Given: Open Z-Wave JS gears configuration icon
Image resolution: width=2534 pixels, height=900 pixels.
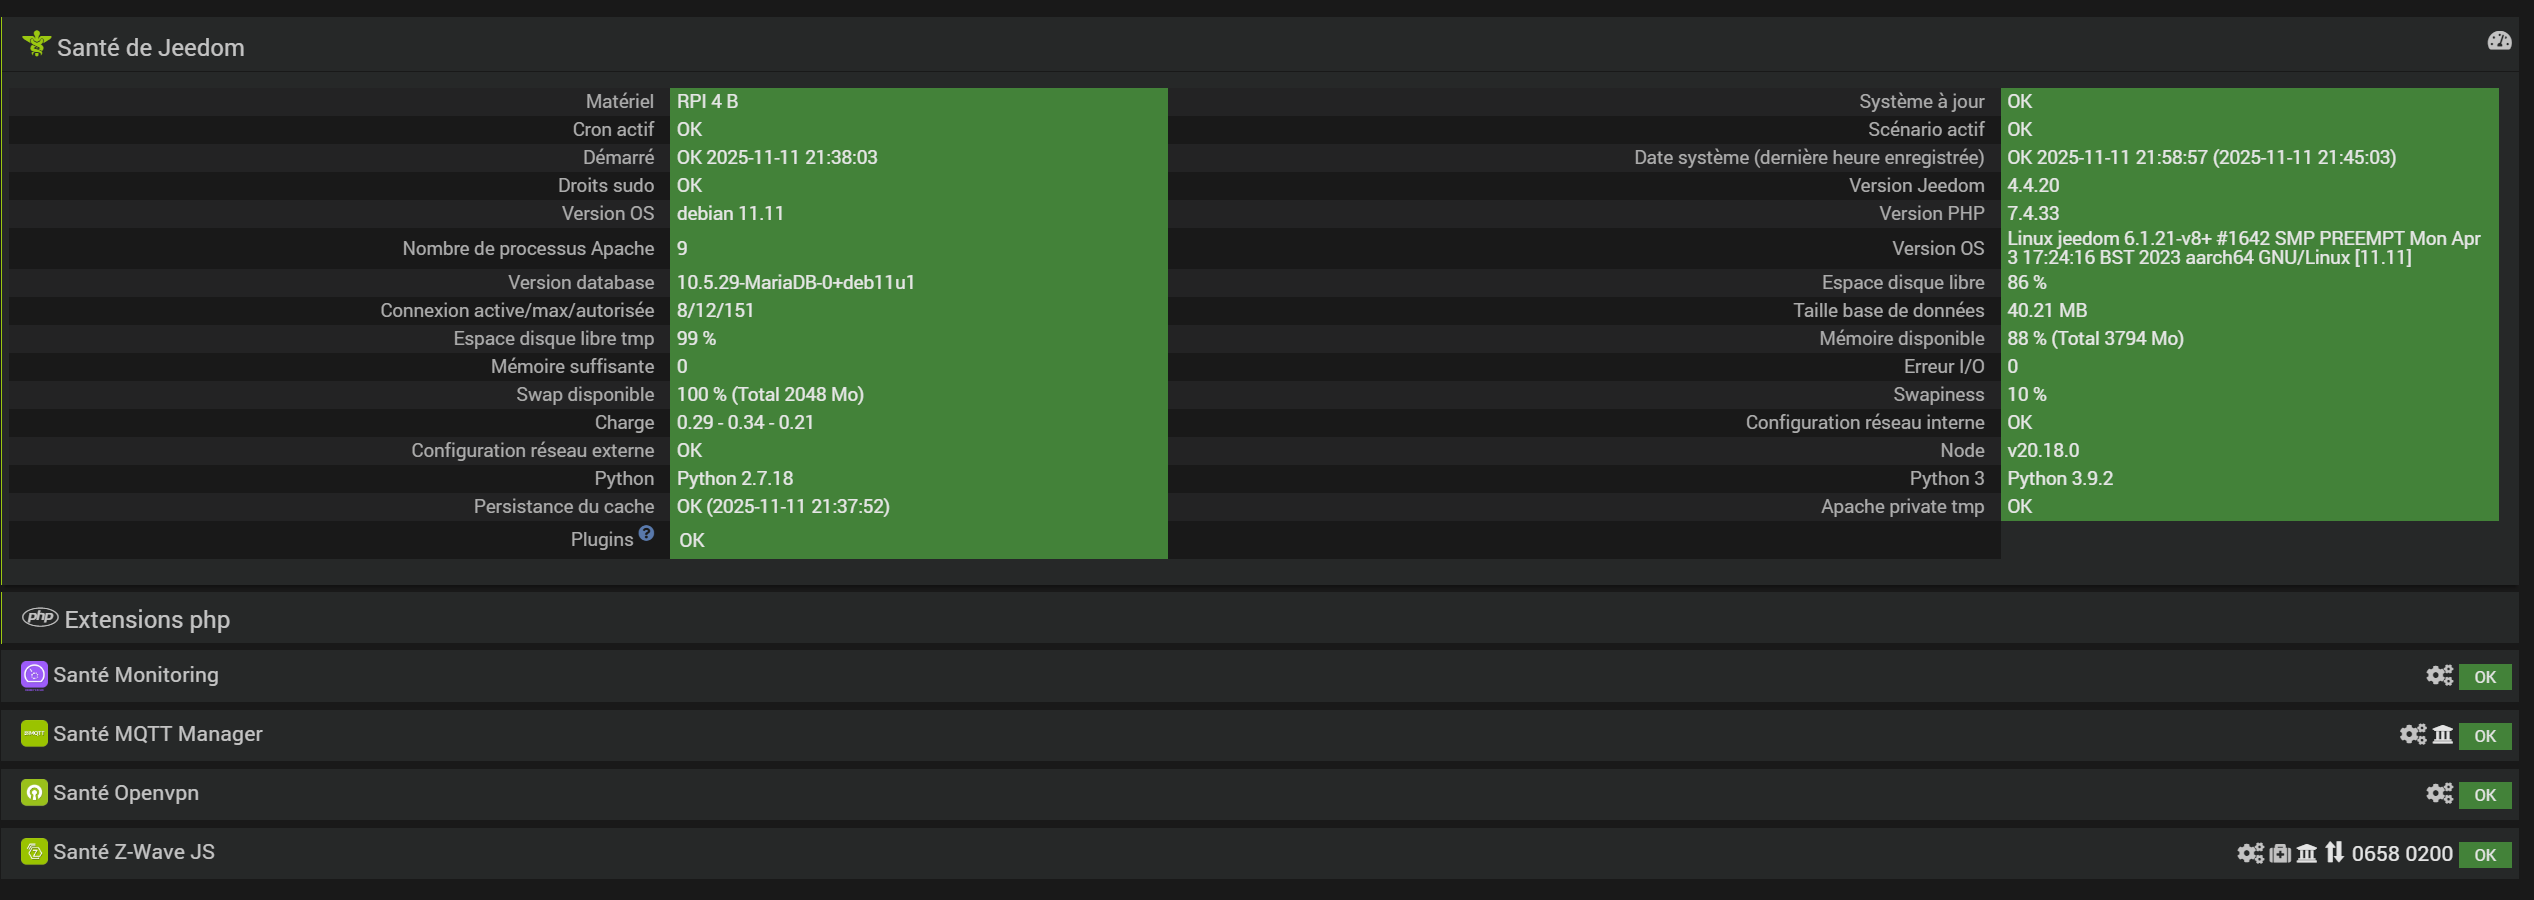Looking at the screenshot, I should (2250, 853).
